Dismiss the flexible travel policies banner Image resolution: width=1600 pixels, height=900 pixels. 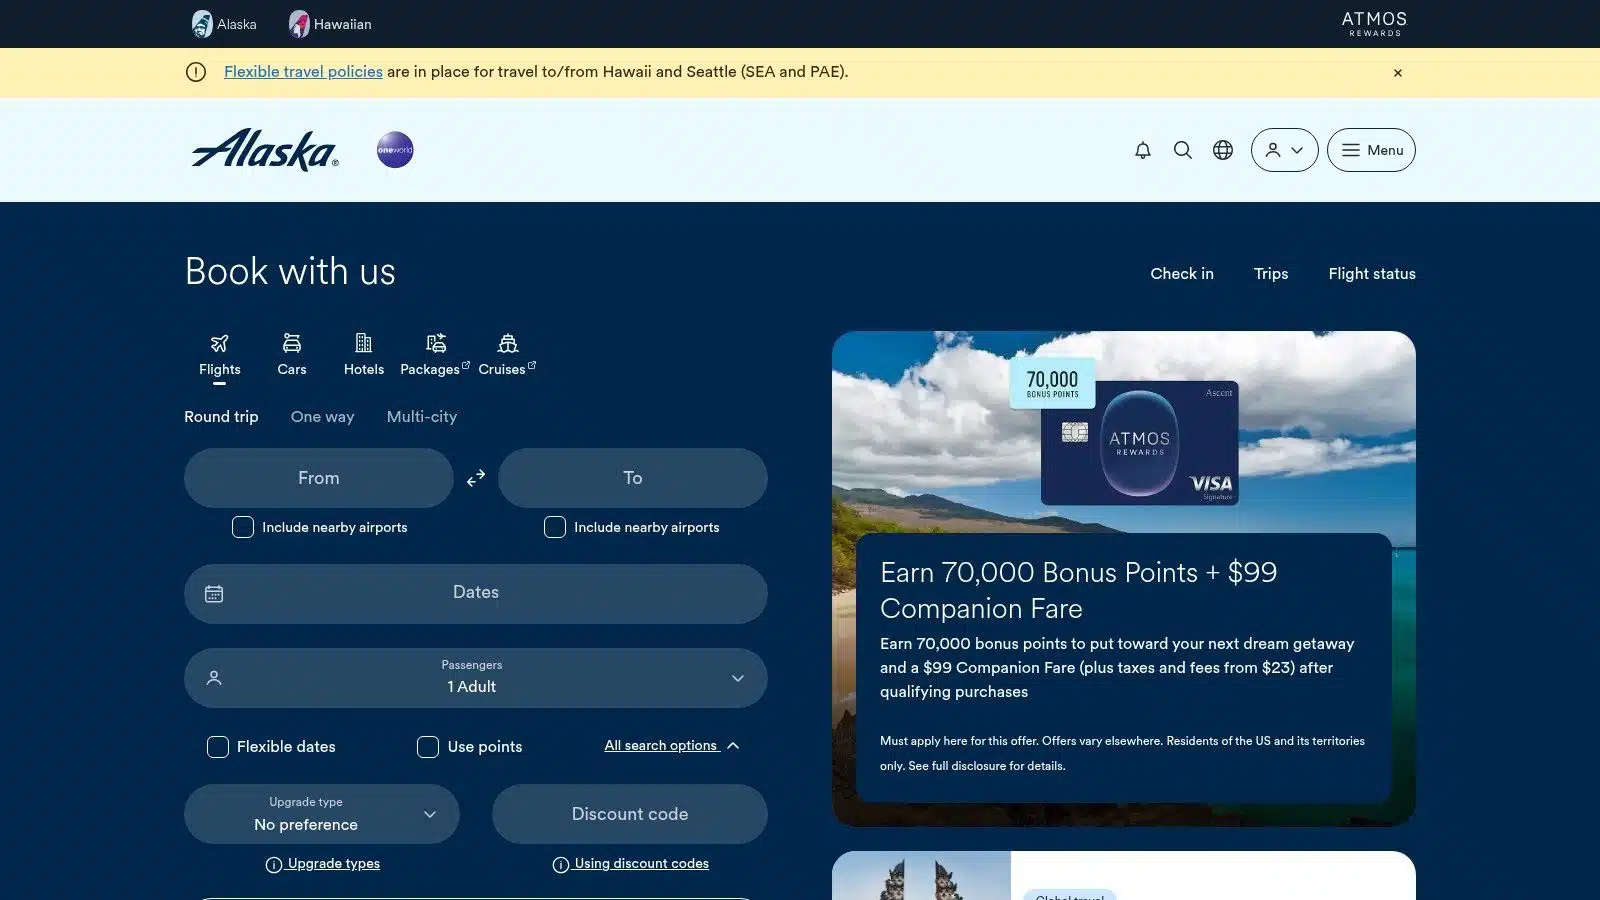point(1398,73)
